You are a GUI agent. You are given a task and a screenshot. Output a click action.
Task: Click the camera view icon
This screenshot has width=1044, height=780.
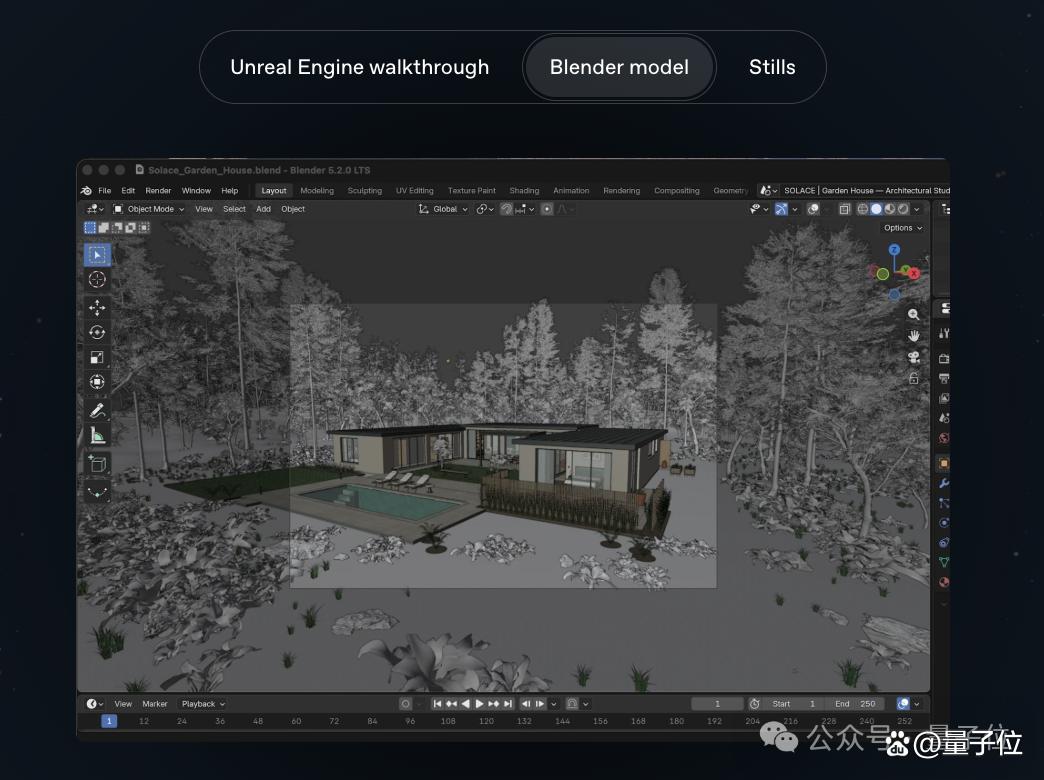coord(914,358)
